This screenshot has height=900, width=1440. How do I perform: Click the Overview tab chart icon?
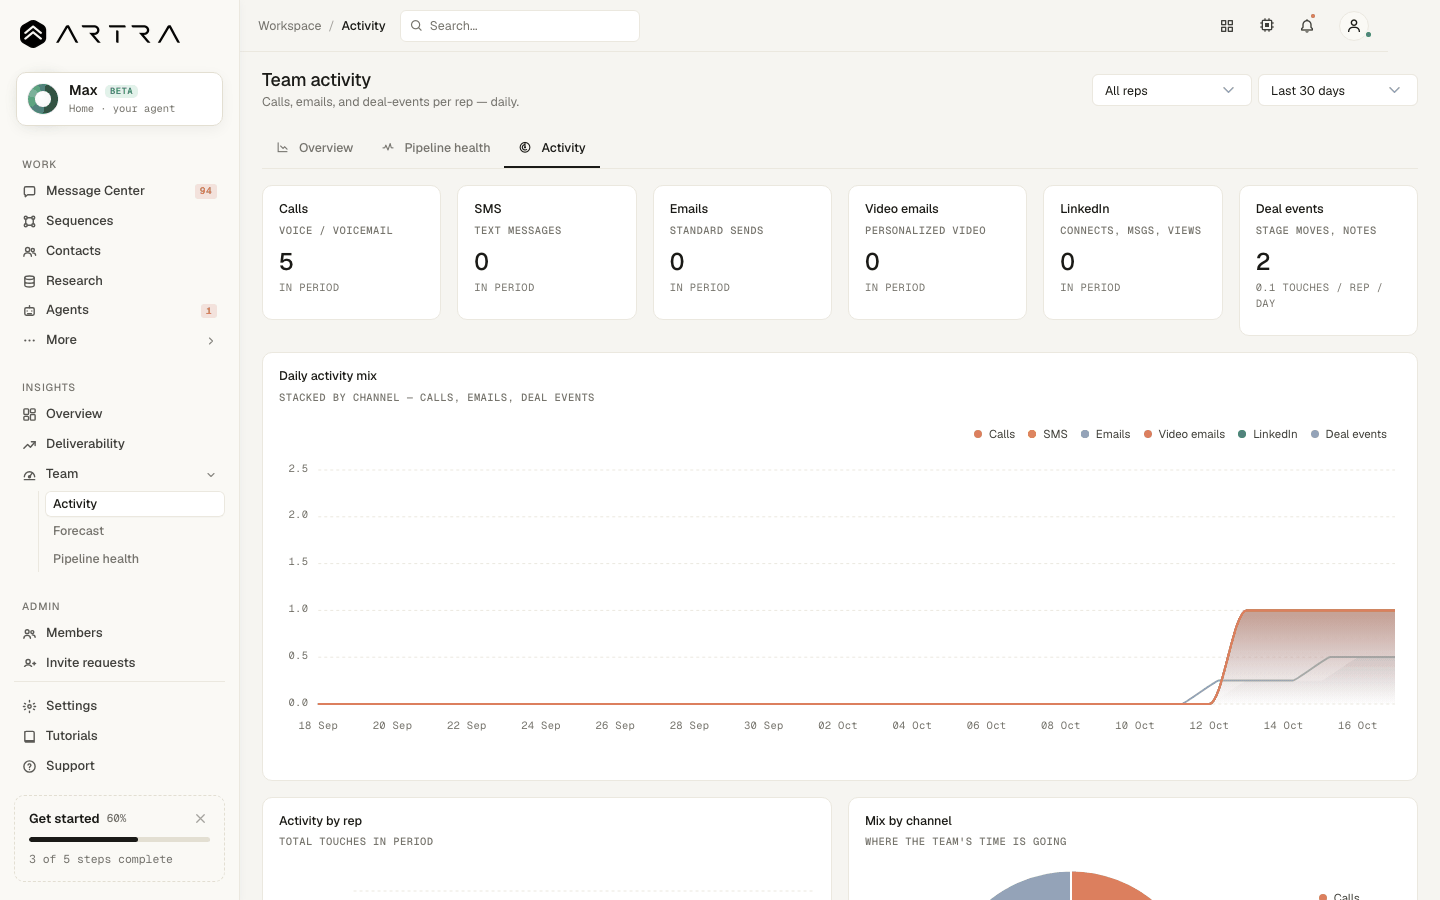click(283, 148)
